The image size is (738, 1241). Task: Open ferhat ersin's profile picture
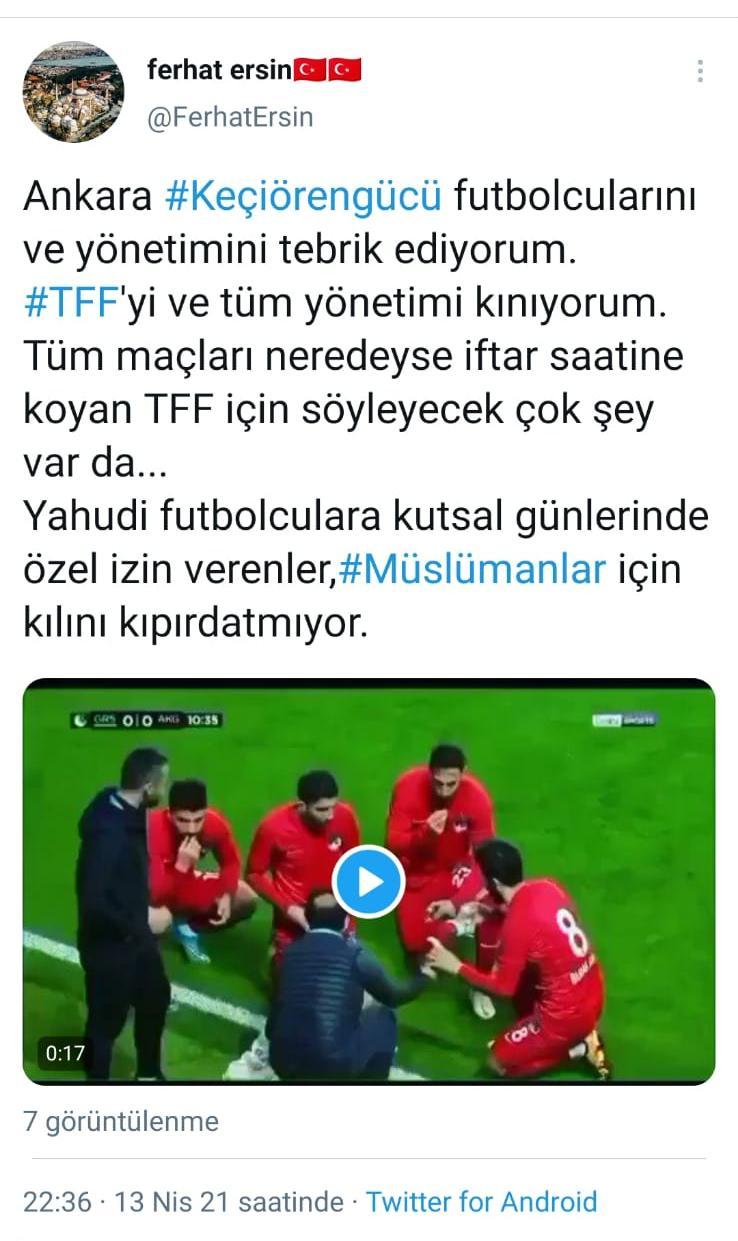[73, 92]
